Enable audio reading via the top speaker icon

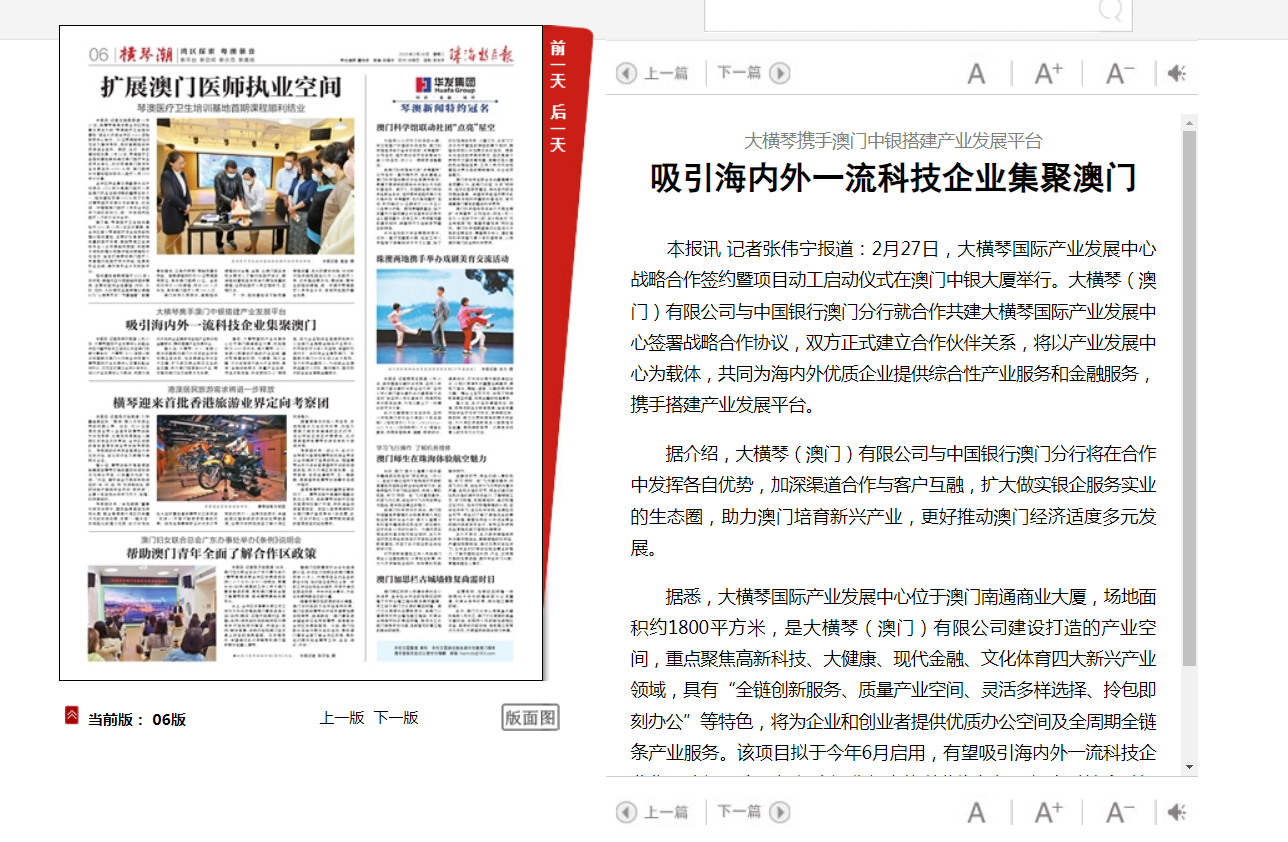point(1177,72)
